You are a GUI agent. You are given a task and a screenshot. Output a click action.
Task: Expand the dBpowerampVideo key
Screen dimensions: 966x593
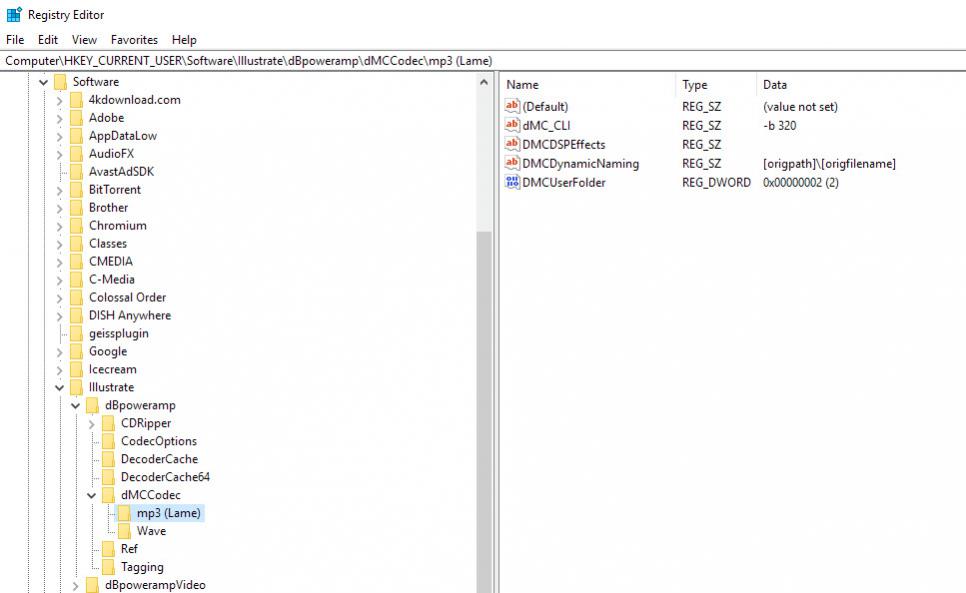[76, 585]
